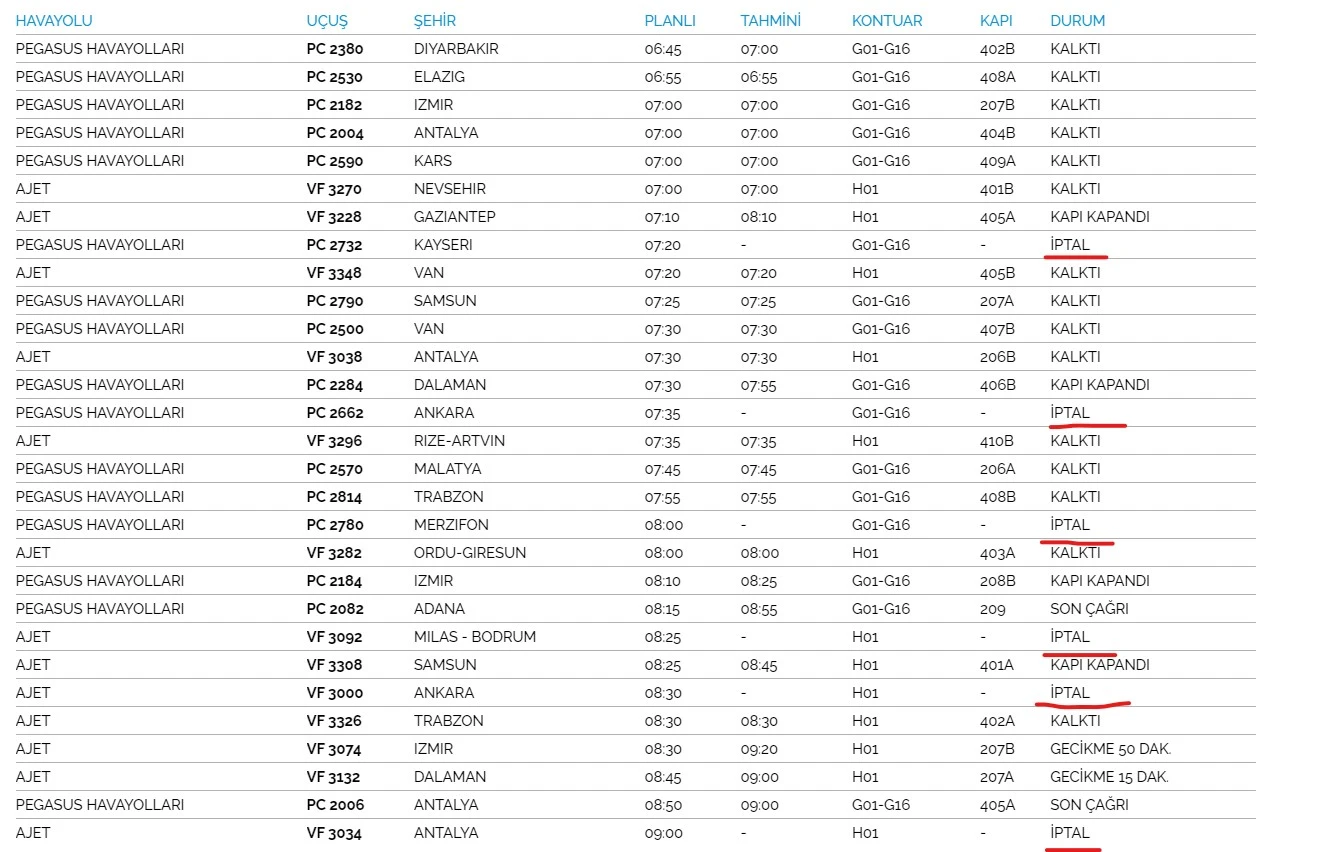Image resolution: width=1317 pixels, height=852 pixels.
Task: Click flight PC 2006 in list
Action: point(334,804)
